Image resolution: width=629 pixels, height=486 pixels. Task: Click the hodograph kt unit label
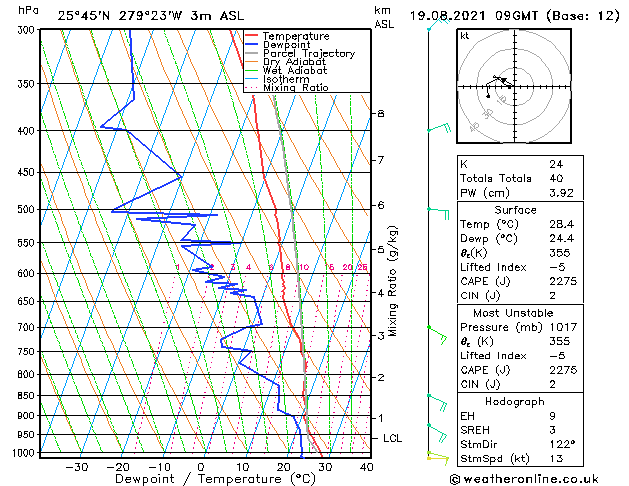465,36
